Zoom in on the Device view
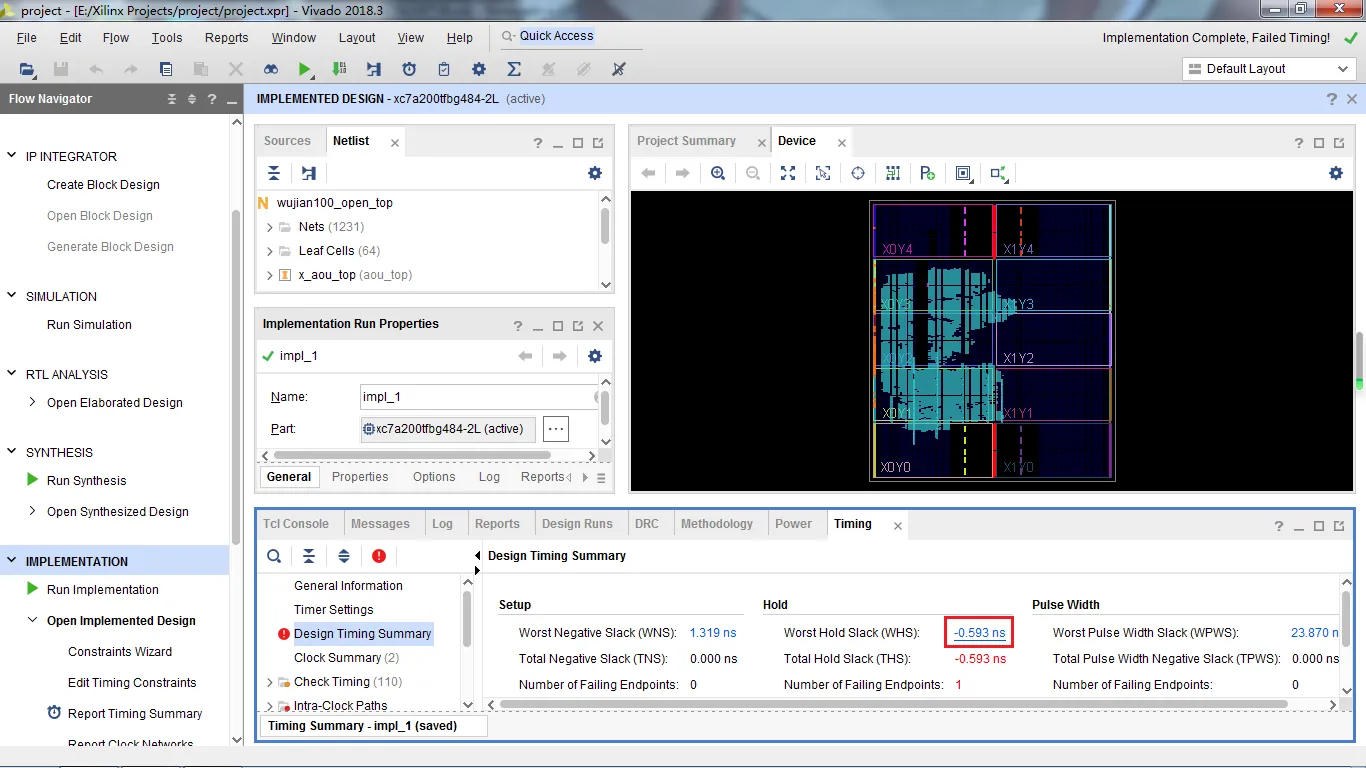The height and width of the screenshot is (768, 1366). click(718, 173)
